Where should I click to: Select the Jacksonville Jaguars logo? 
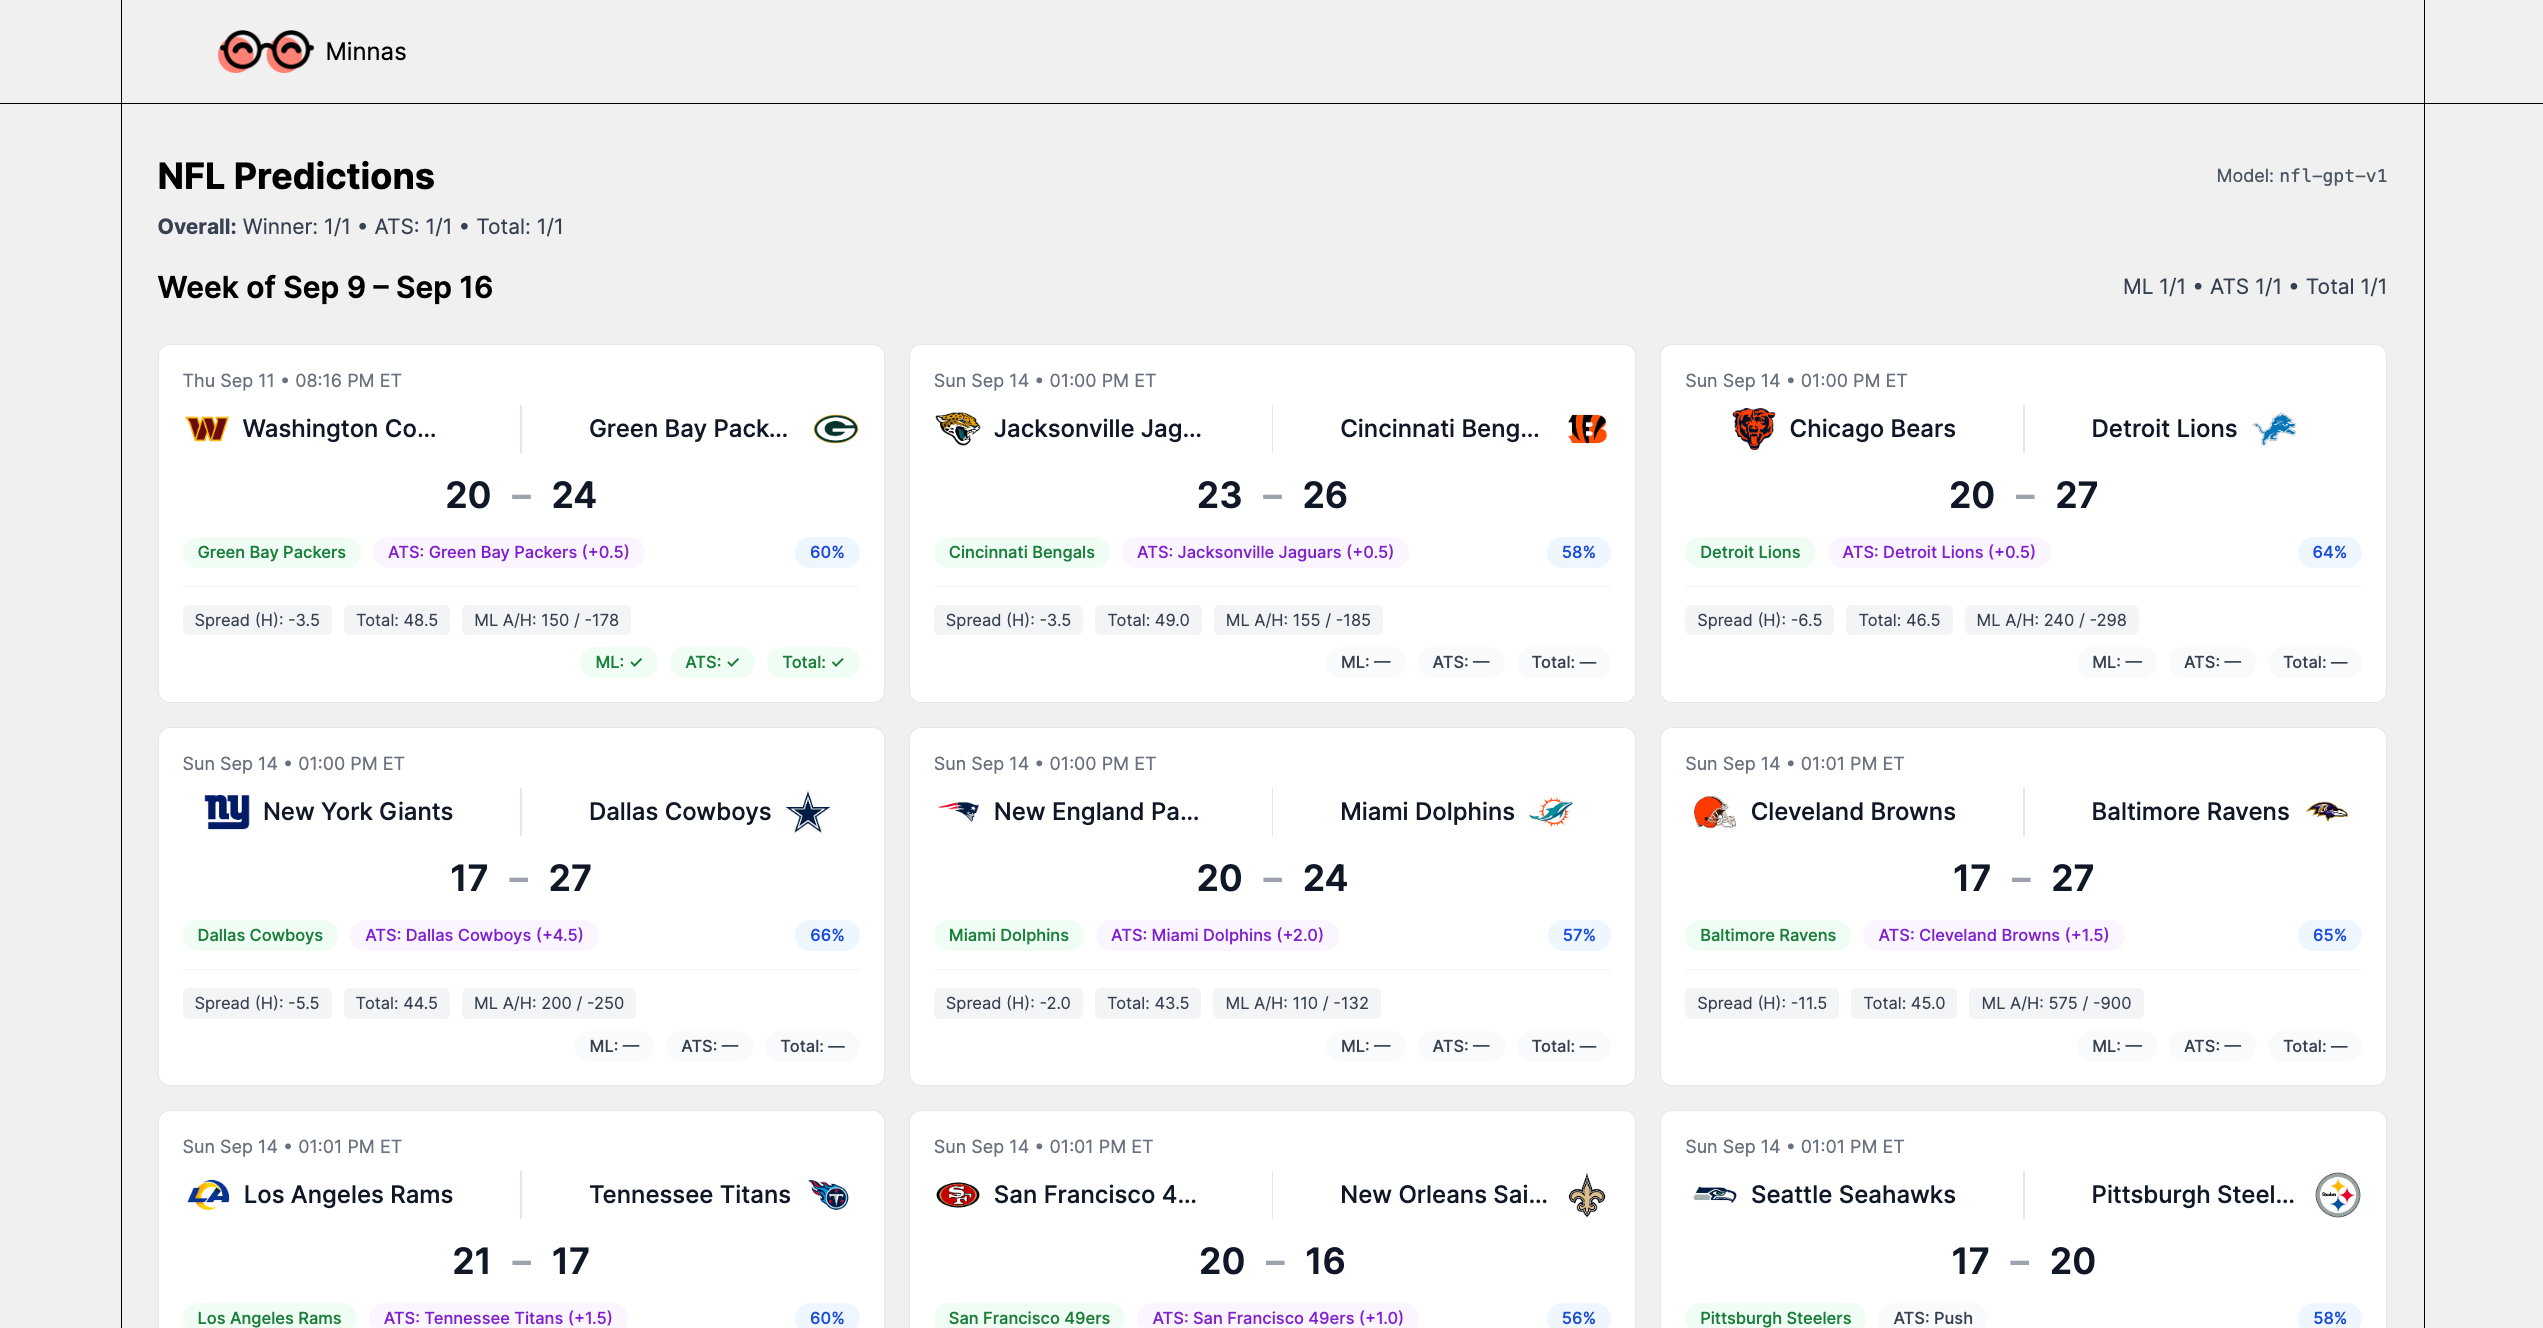958,428
